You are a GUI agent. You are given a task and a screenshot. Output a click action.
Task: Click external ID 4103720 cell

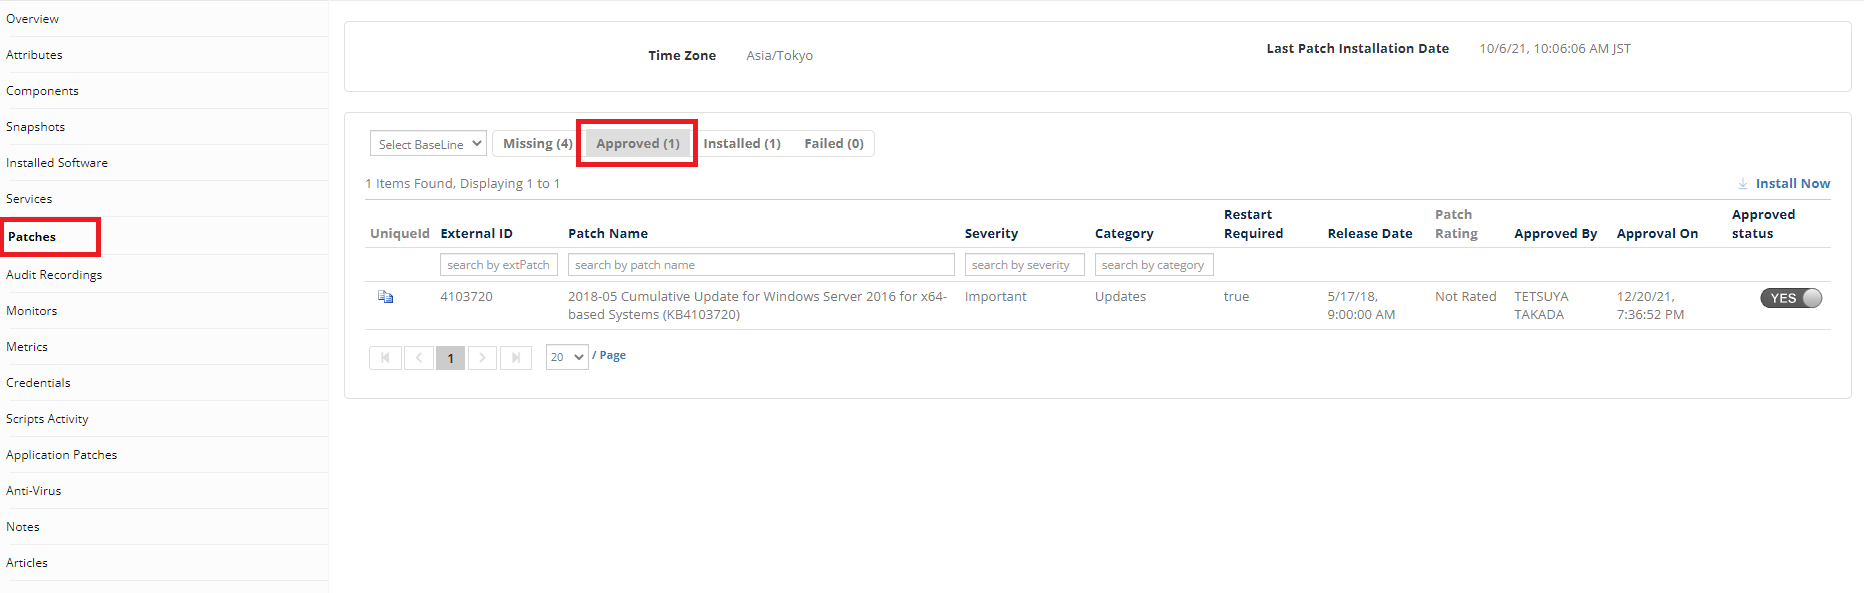point(466,297)
